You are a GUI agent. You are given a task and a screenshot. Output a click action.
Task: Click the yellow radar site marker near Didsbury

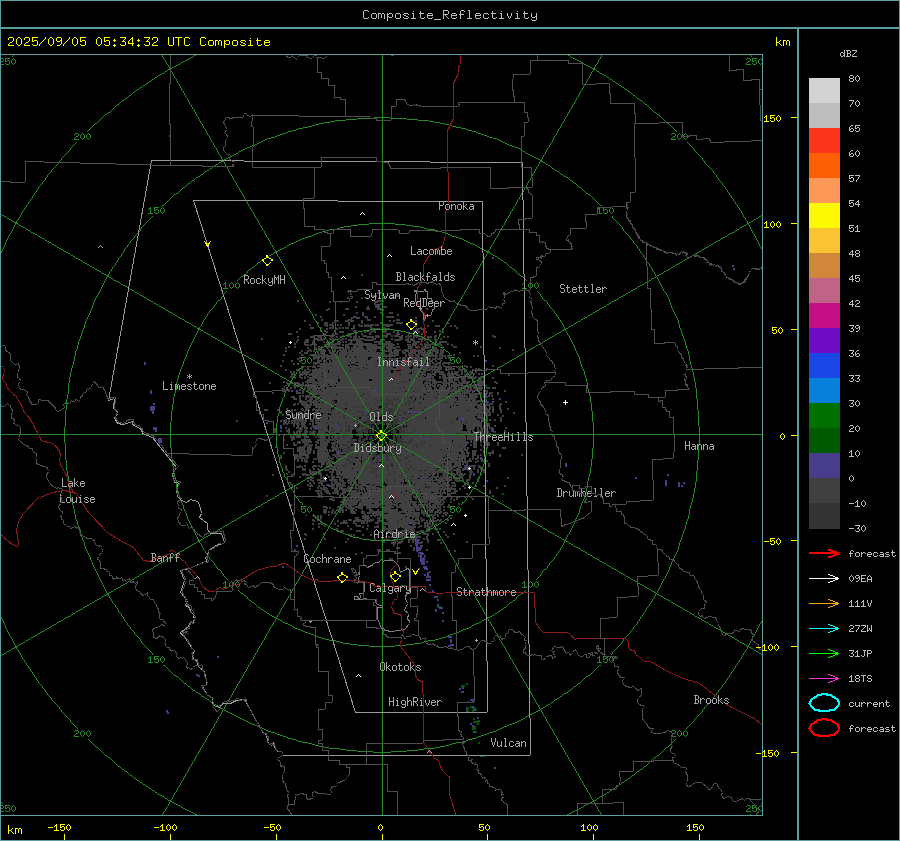382,435
